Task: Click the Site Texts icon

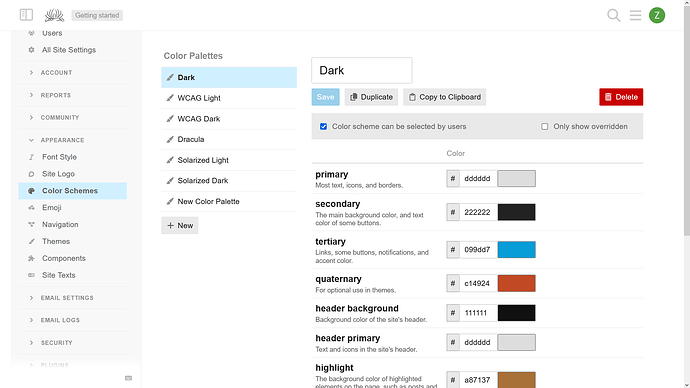Action: (x=31, y=275)
